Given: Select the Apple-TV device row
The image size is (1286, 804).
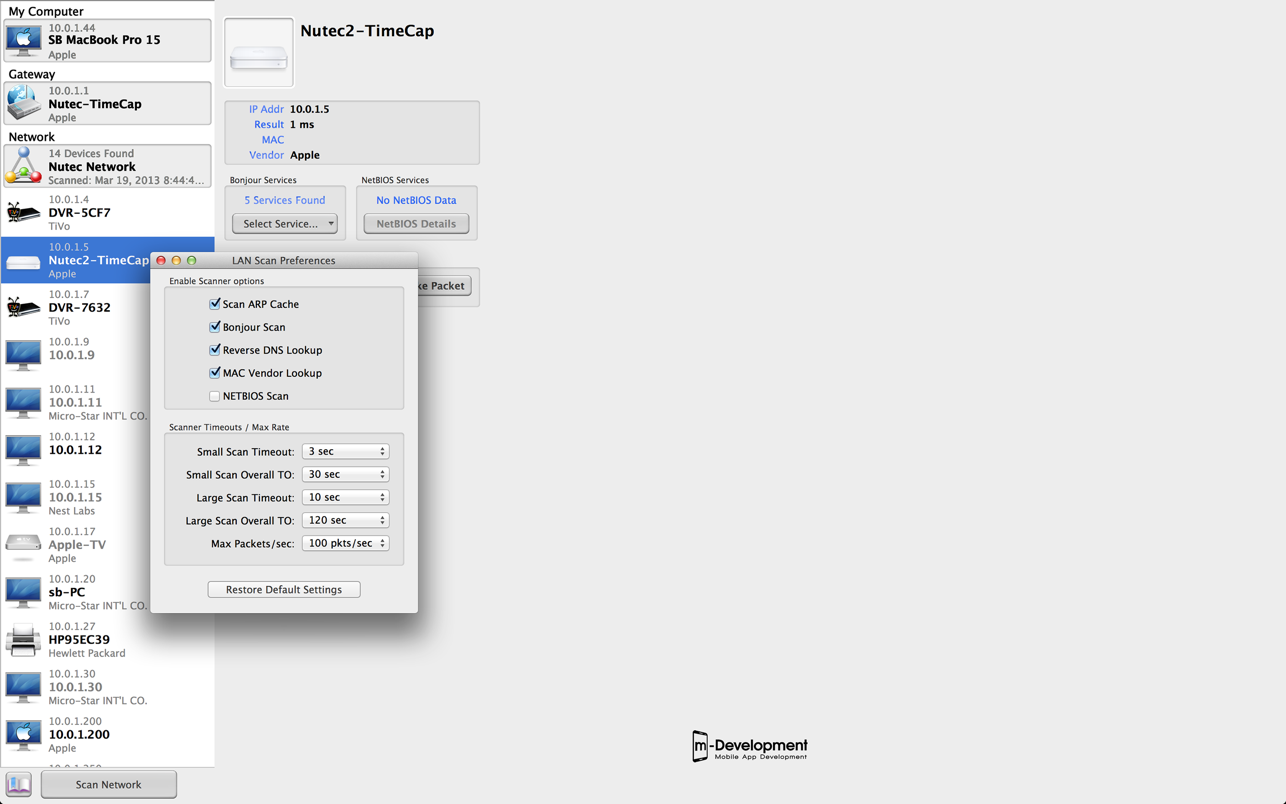Looking at the screenshot, I should pos(75,544).
